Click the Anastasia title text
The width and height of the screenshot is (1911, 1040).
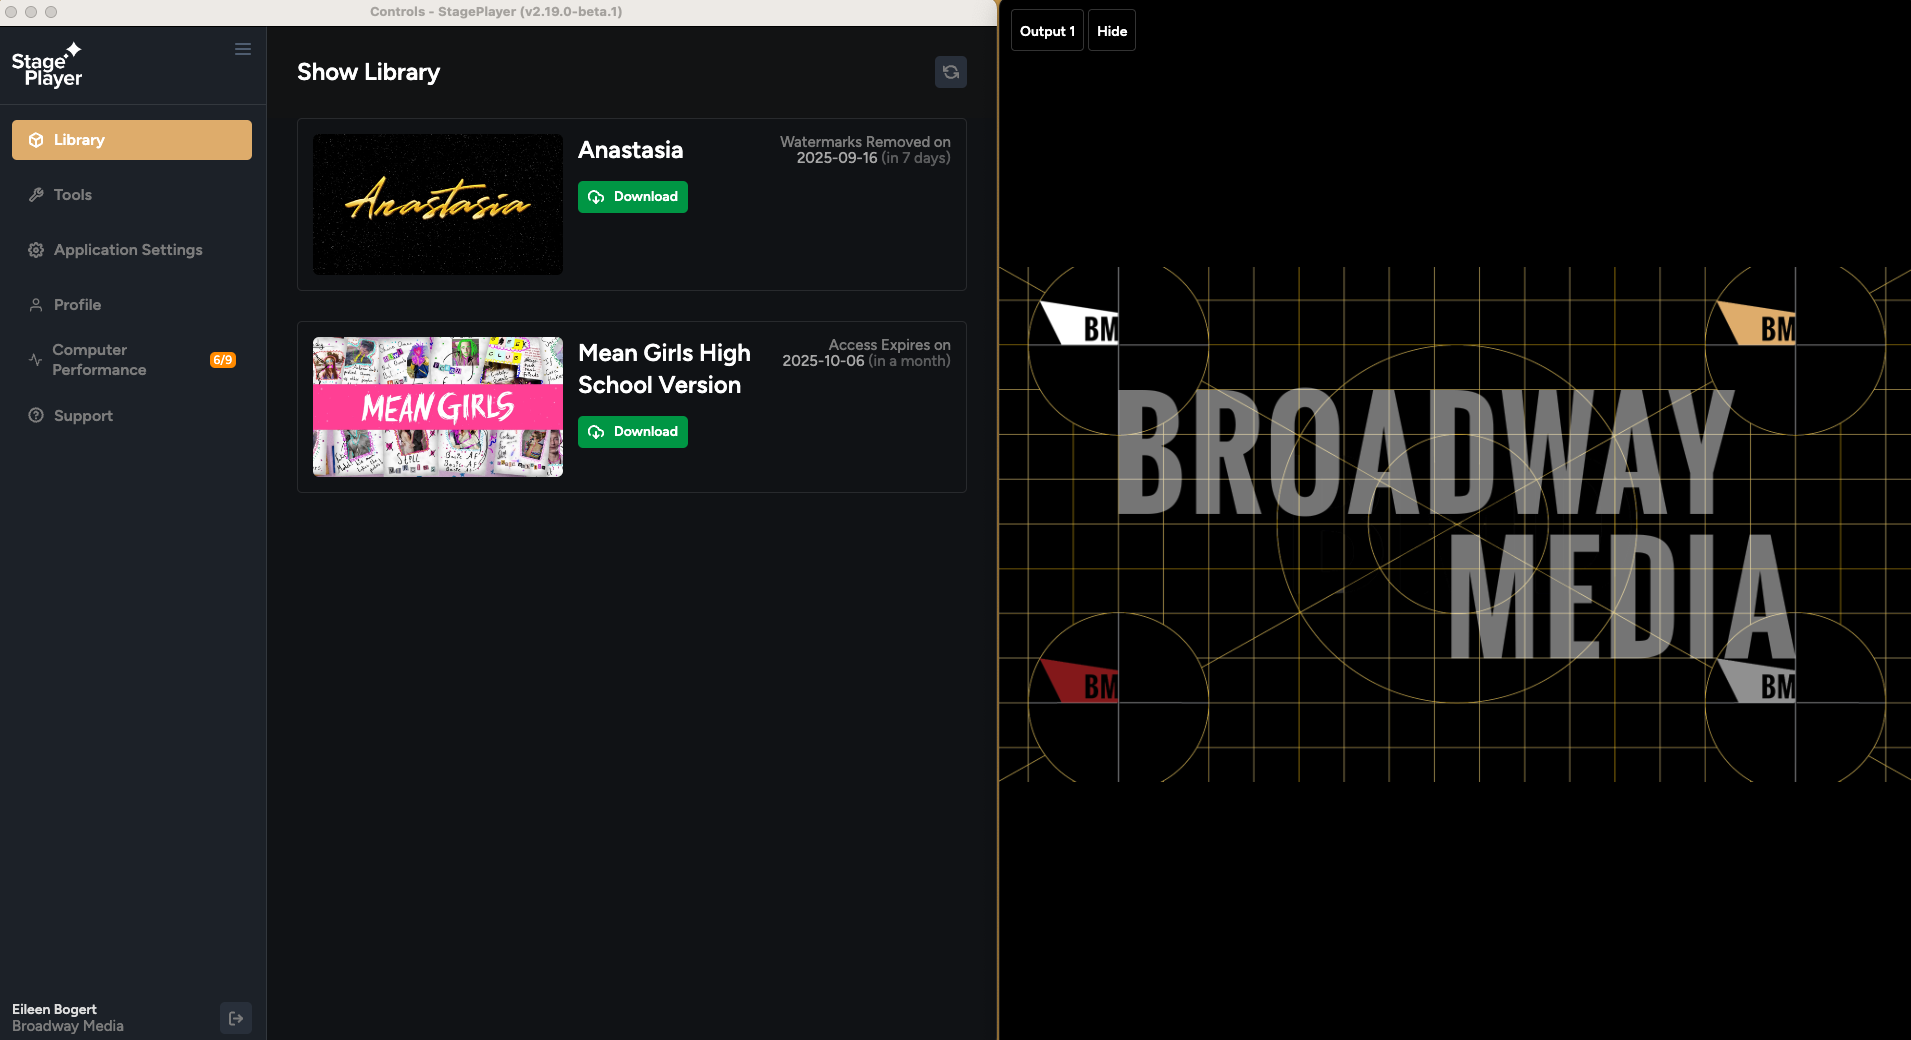coord(631,150)
